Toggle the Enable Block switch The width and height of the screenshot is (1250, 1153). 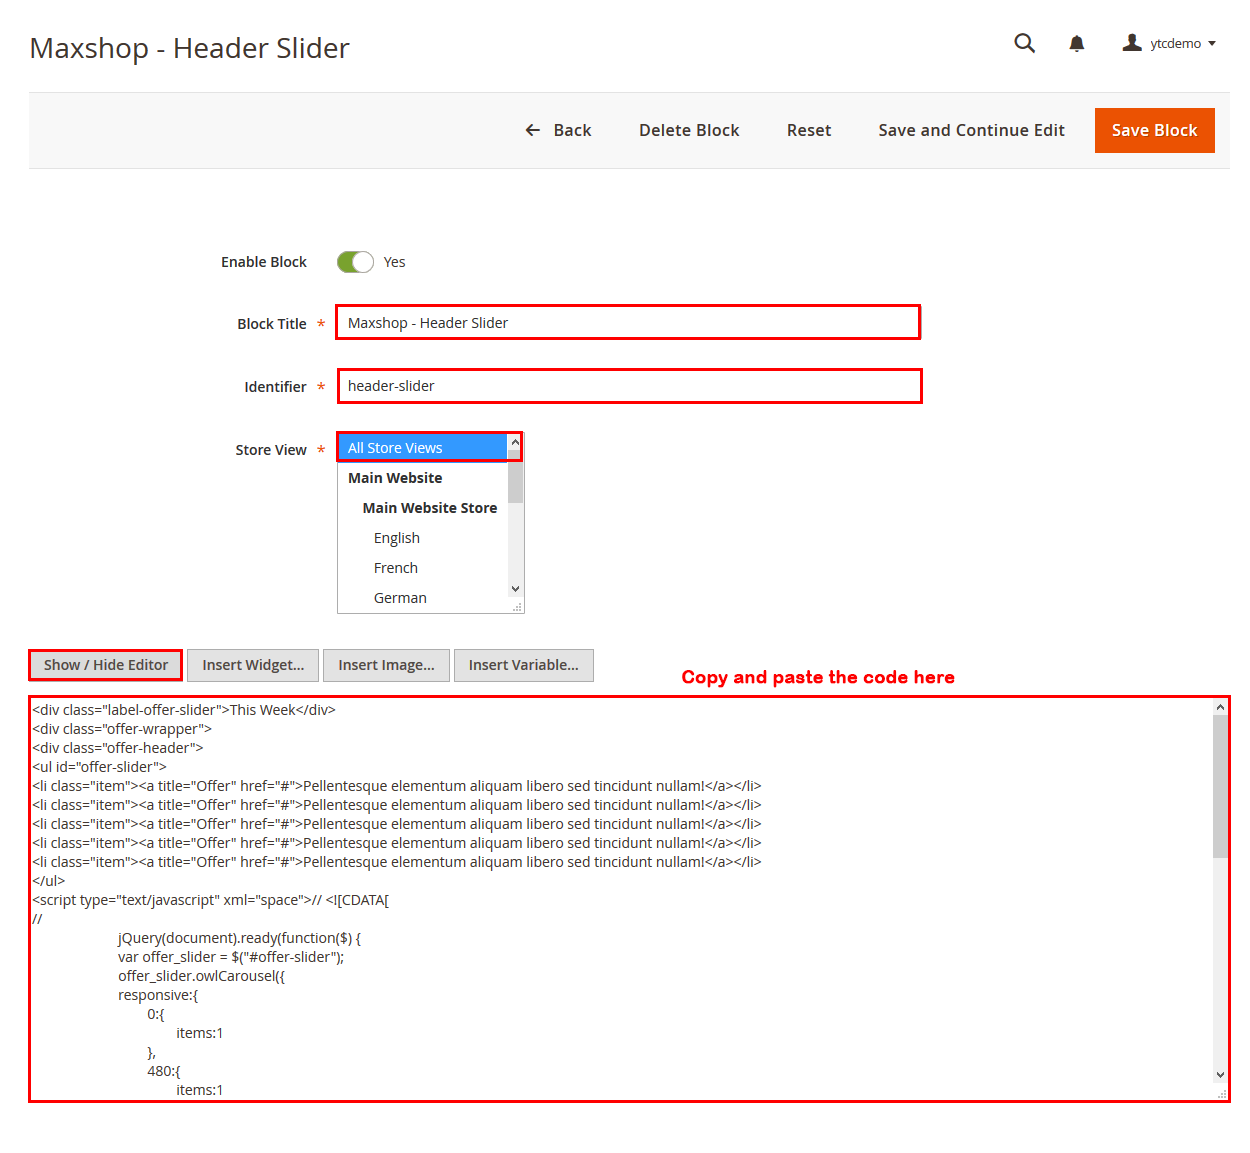[x=355, y=262]
